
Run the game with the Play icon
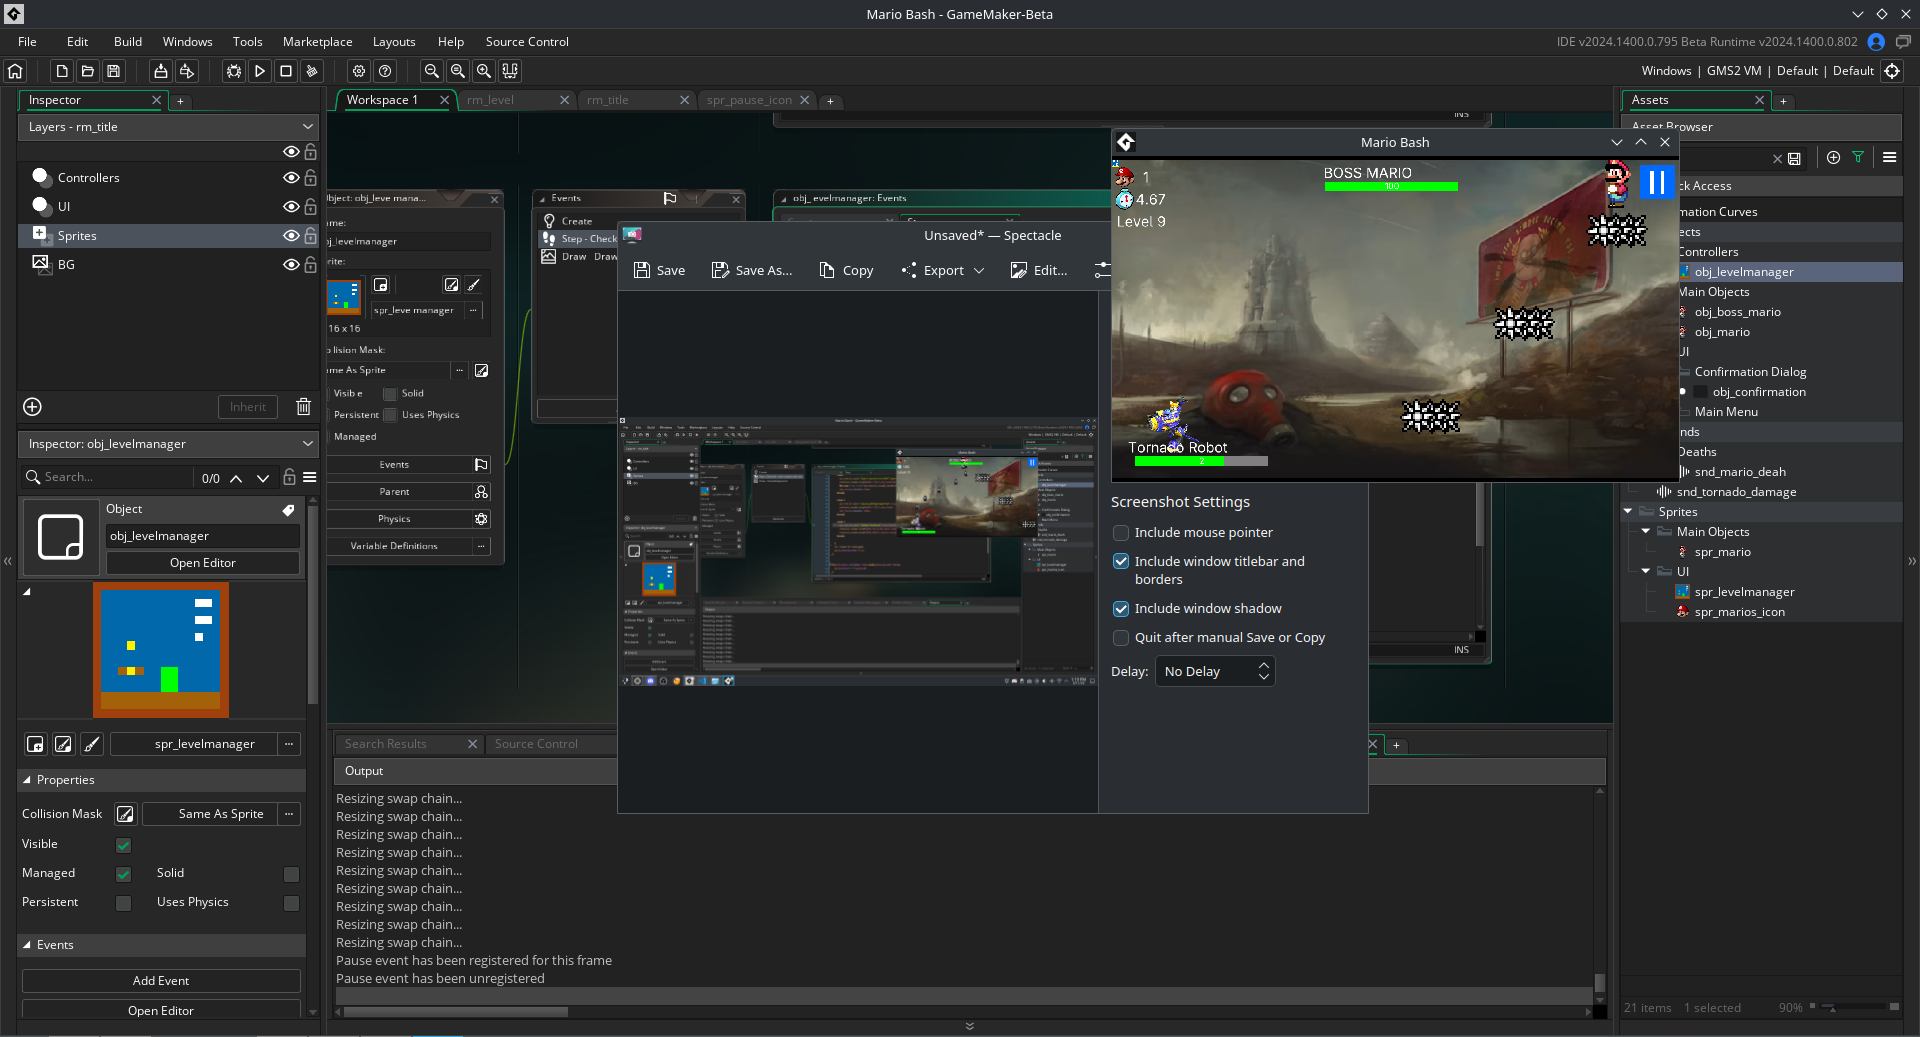point(260,71)
